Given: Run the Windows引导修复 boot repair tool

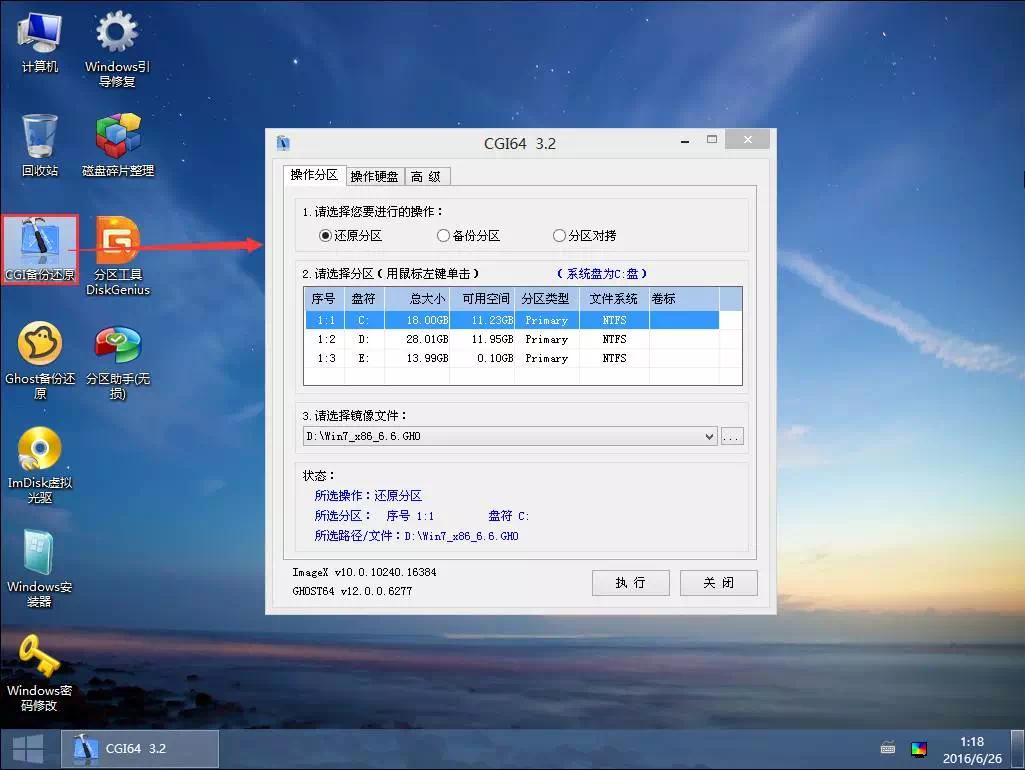Looking at the screenshot, I should (x=116, y=35).
